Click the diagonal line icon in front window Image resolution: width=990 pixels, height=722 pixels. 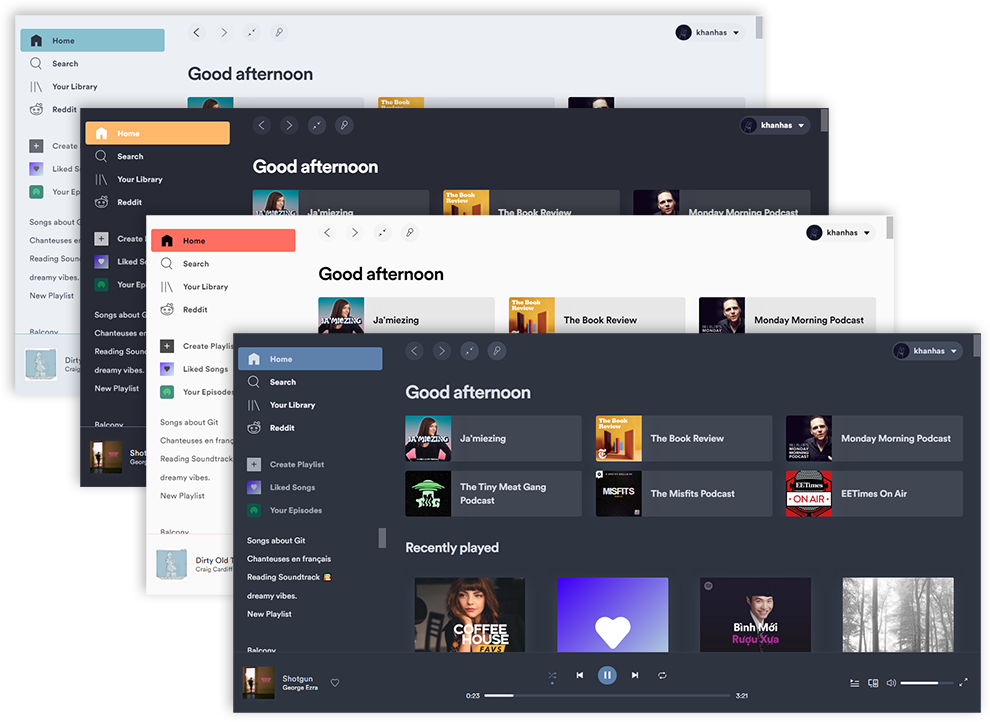469,351
